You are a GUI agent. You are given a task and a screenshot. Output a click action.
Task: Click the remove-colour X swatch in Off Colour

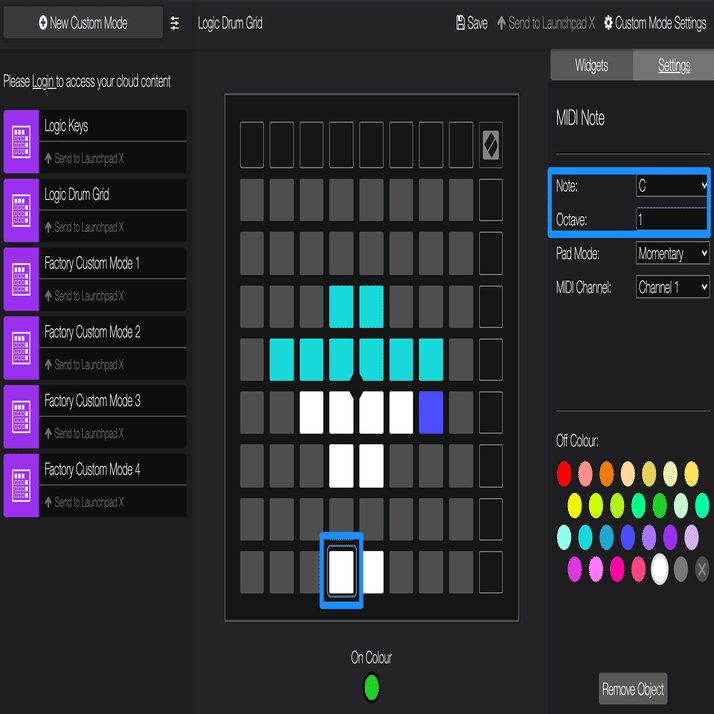(x=702, y=569)
